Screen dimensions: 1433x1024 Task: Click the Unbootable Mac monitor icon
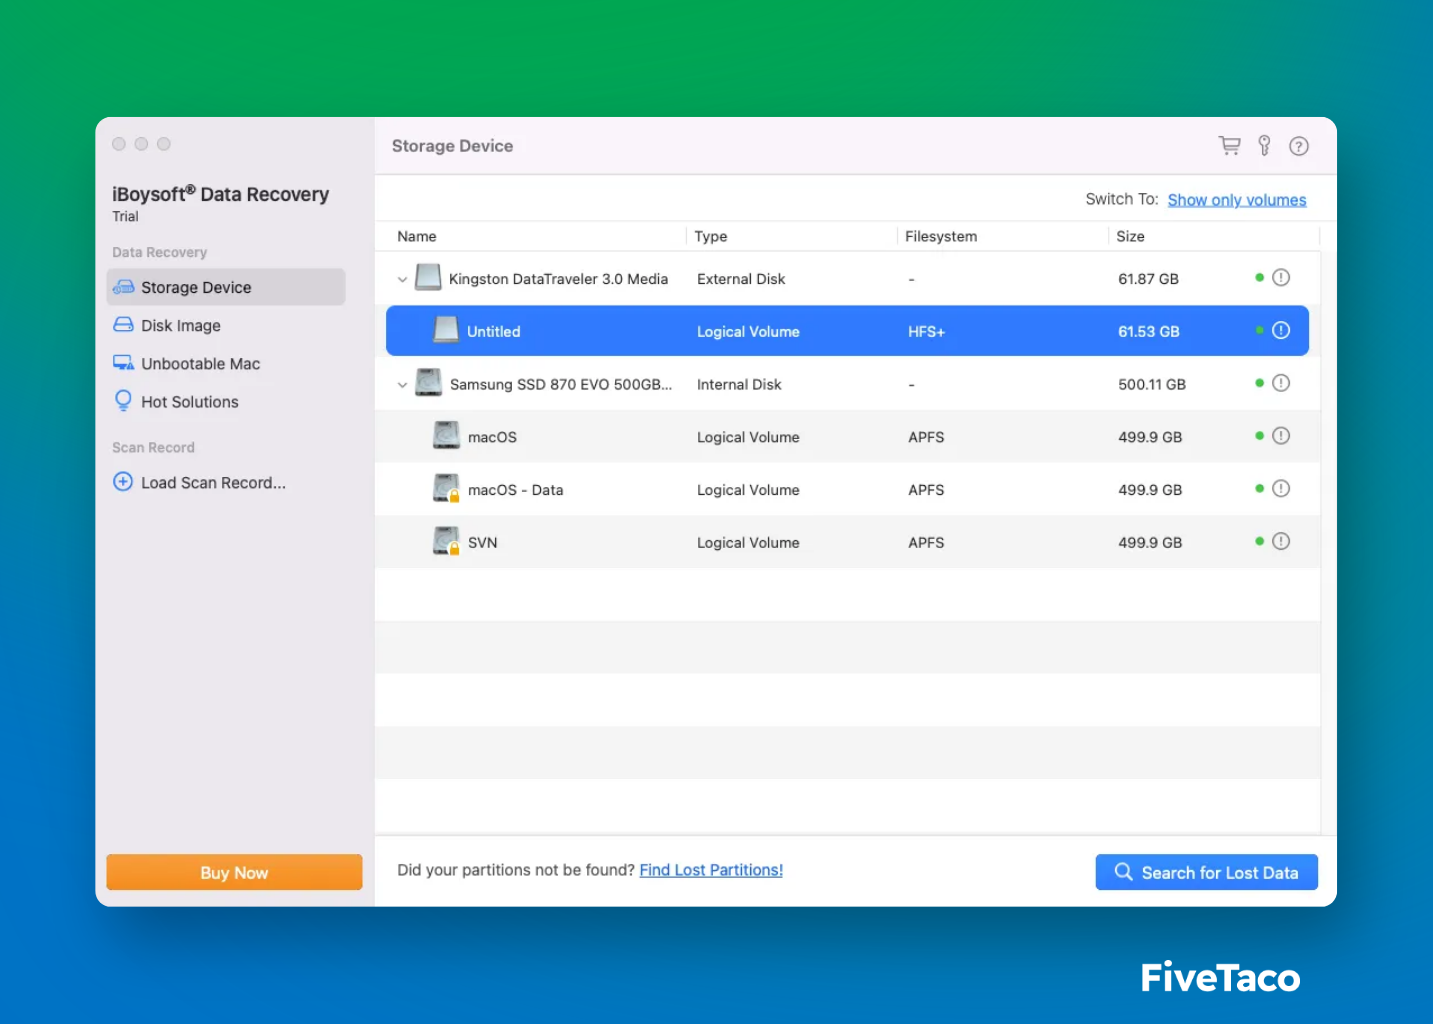123,363
